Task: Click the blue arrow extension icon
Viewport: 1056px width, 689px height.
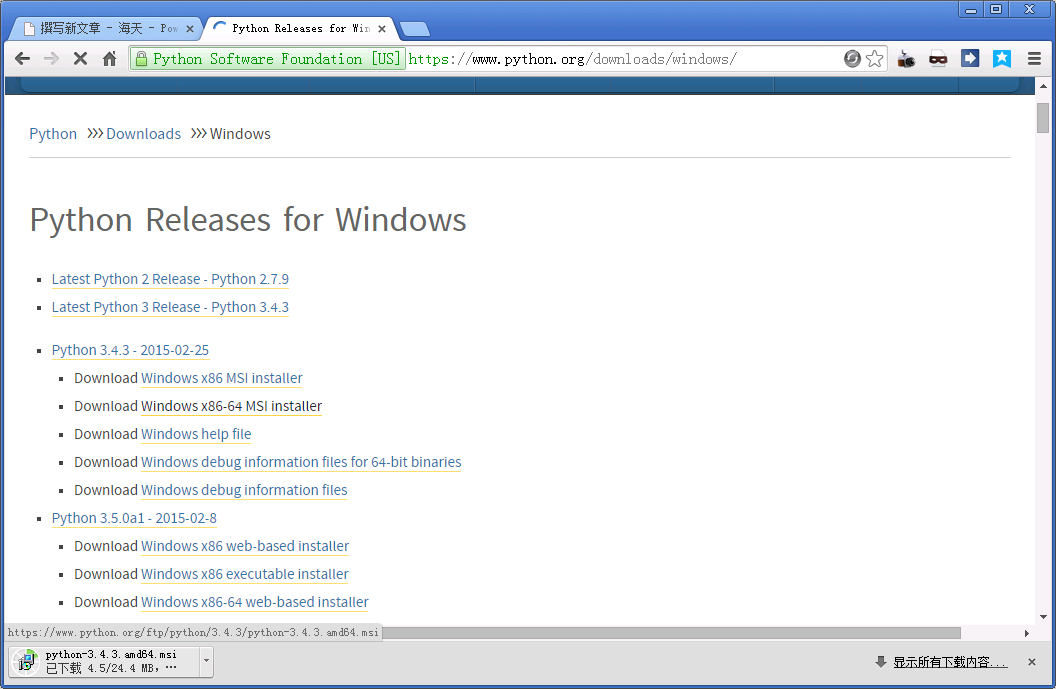Action: 970,59
